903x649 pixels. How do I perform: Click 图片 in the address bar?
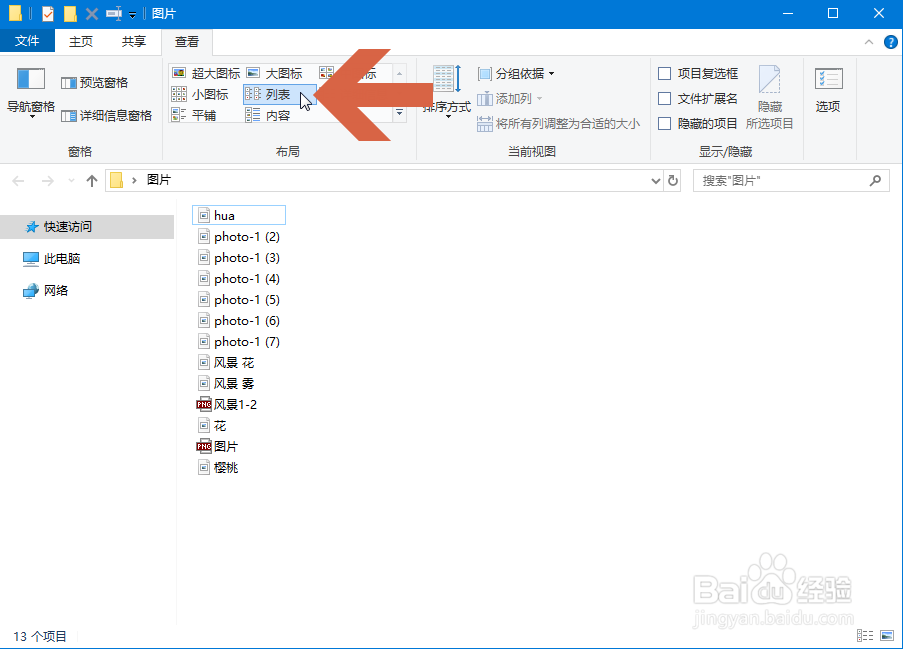[159, 180]
